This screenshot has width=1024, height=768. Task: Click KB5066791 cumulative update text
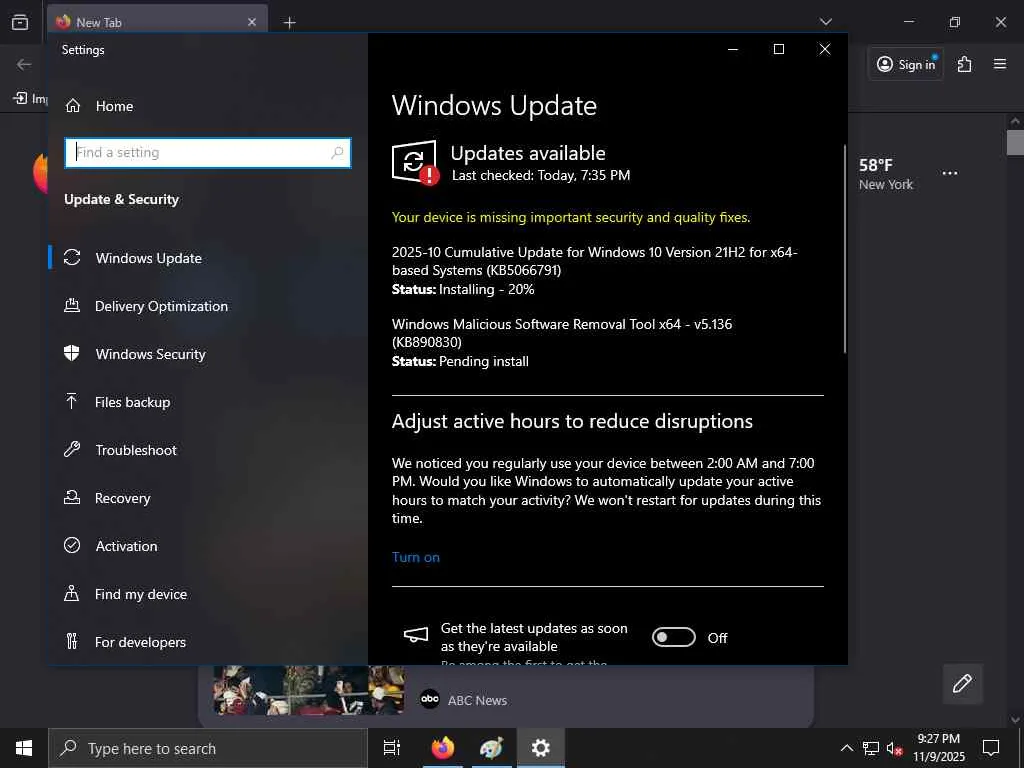click(594, 261)
